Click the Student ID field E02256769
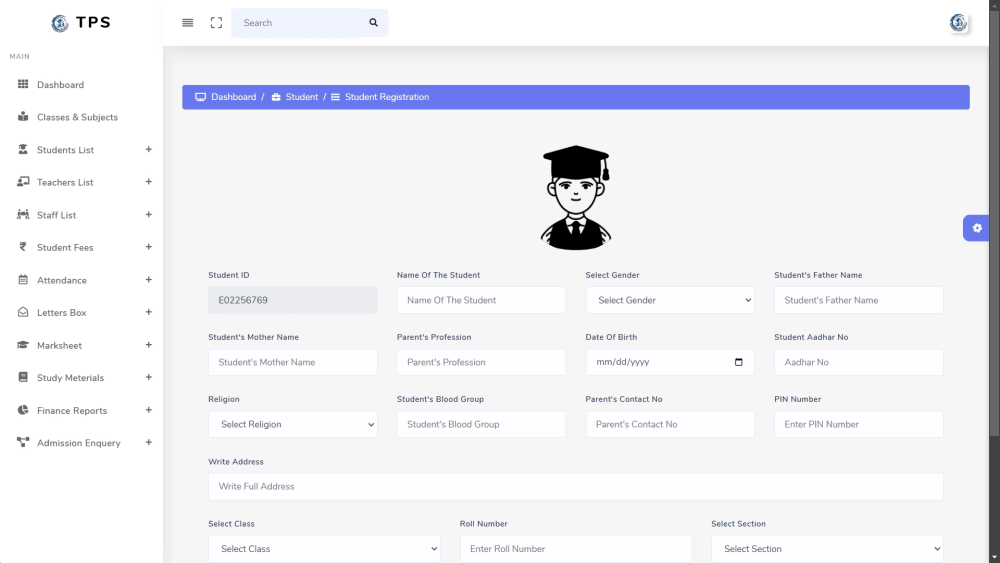 coord(293,300)
